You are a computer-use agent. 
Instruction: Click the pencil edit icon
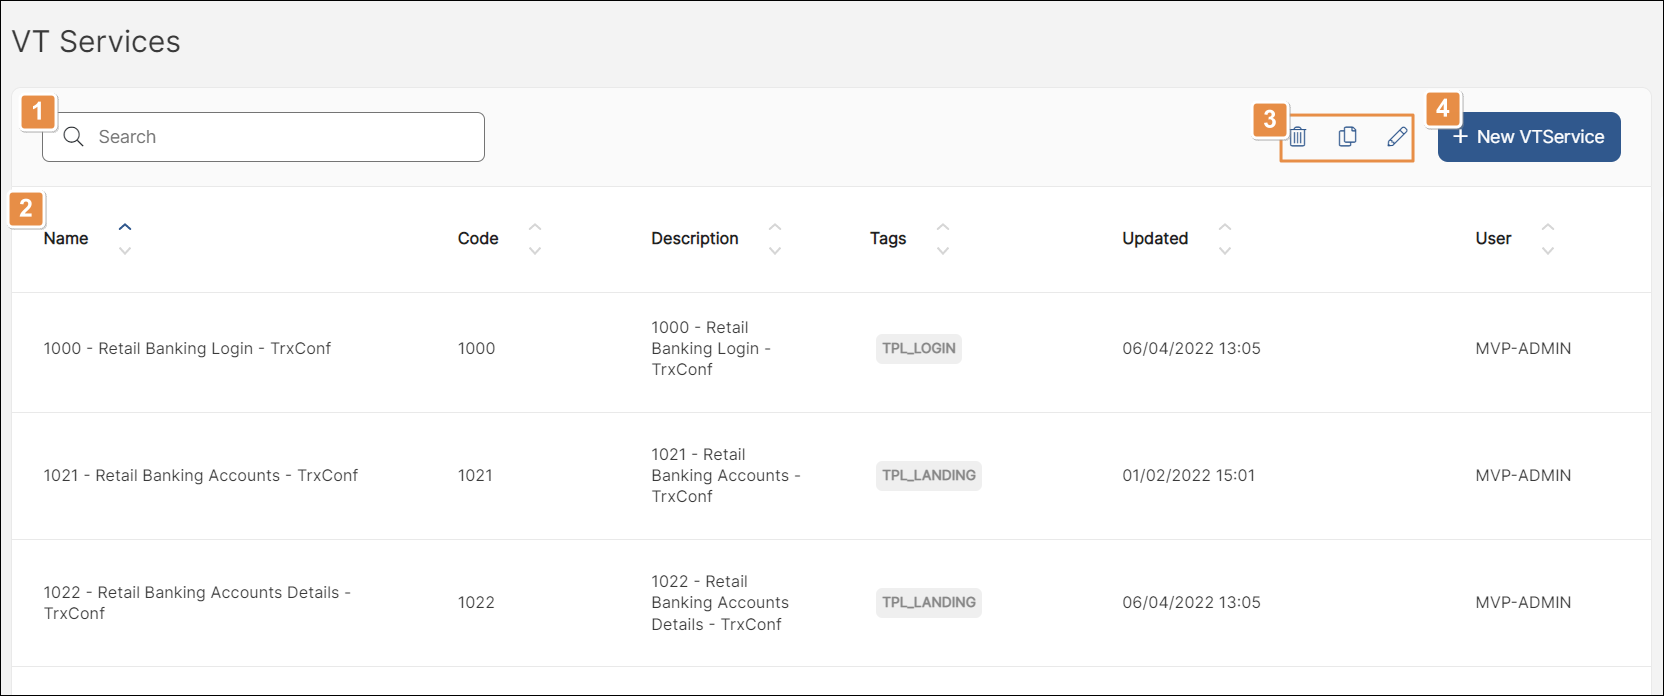pos(1397,137)
